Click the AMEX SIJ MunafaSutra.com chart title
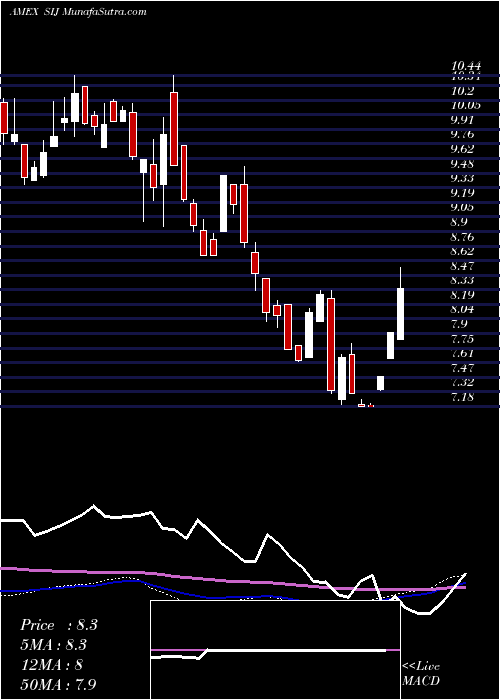The image size is (500, 700). [x=78, y=12]
